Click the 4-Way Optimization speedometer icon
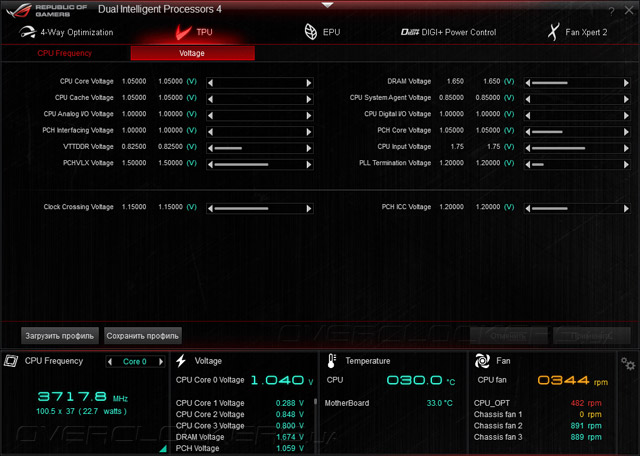 (x=27, y=32)
